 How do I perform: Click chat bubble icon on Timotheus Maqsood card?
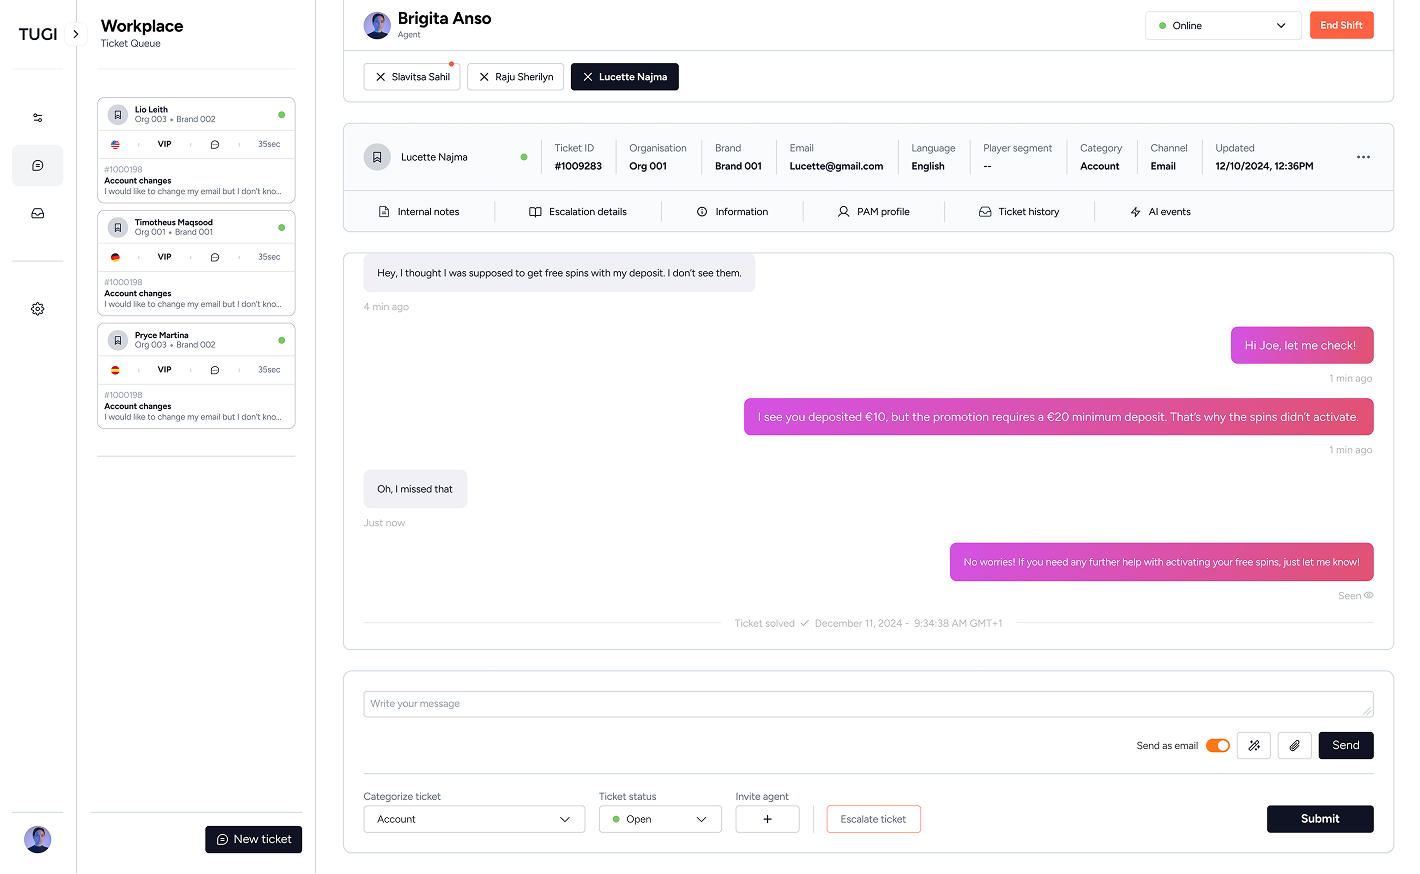coord(215,258)
